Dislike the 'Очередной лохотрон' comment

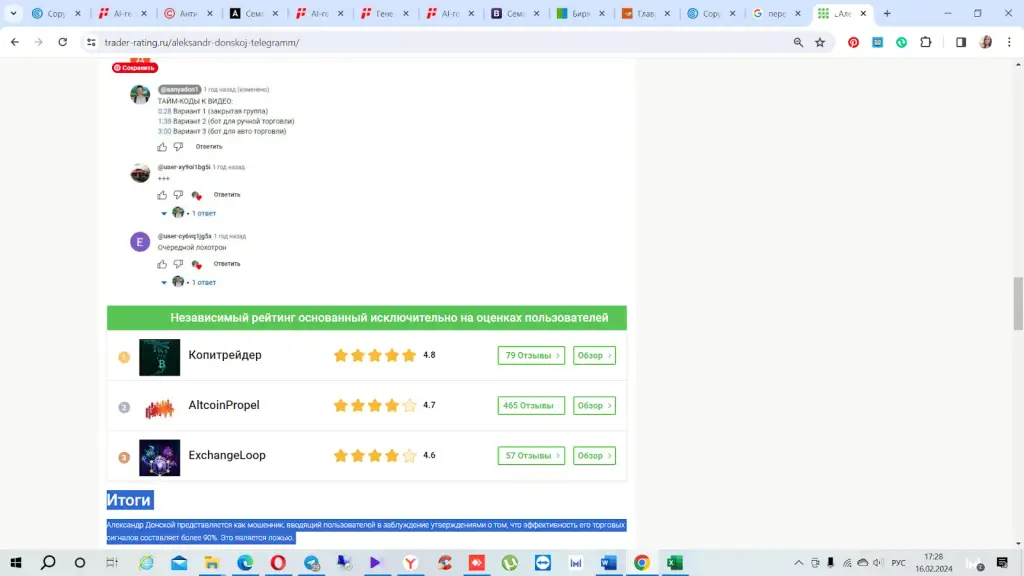click(178, 264)
